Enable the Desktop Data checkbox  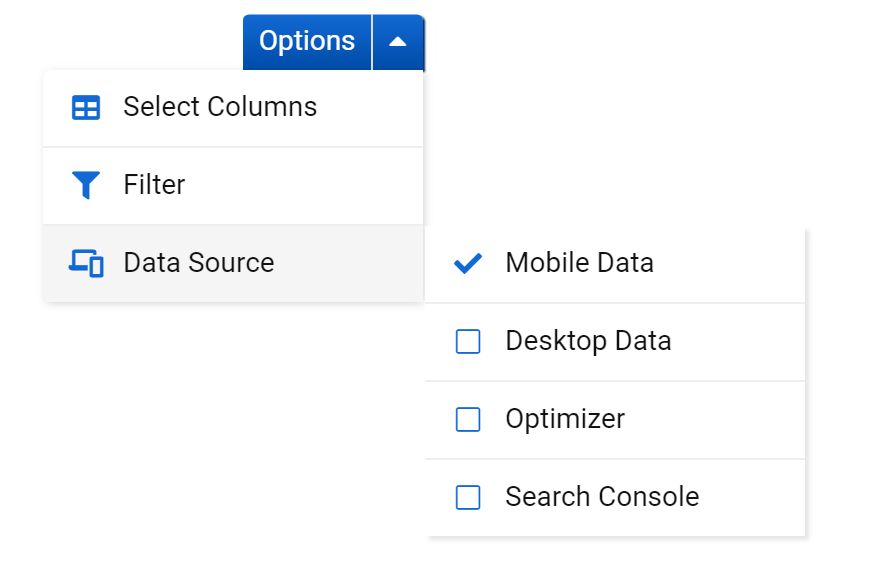[468, 341]
